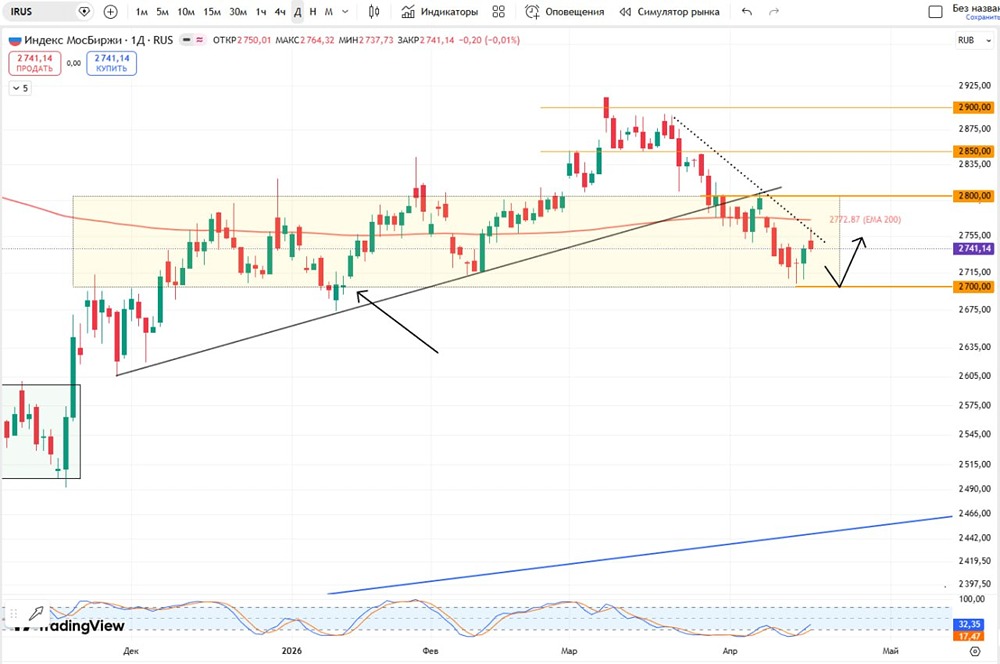This screenshot has height=664, width=1000.
Task: Click the blue 32,35 oscillator value label
Action: click(968, 624)
